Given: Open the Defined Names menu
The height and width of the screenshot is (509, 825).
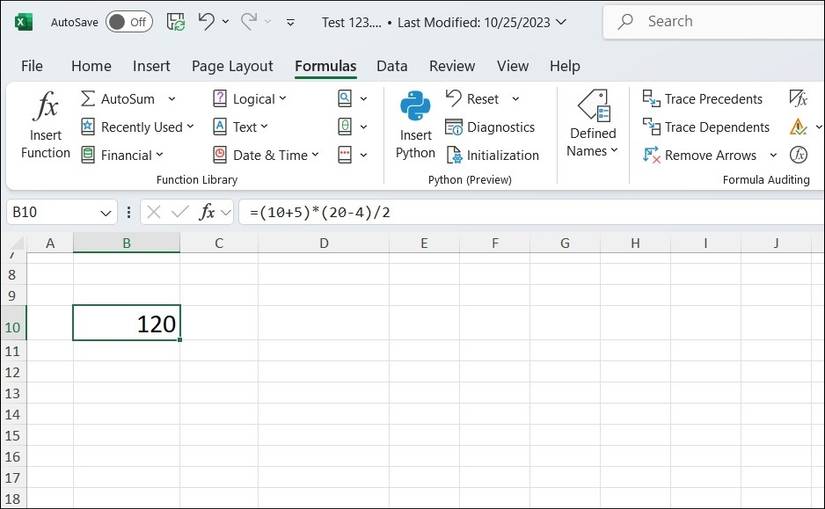Looking at the screenshot, I should tap(593, 124).
